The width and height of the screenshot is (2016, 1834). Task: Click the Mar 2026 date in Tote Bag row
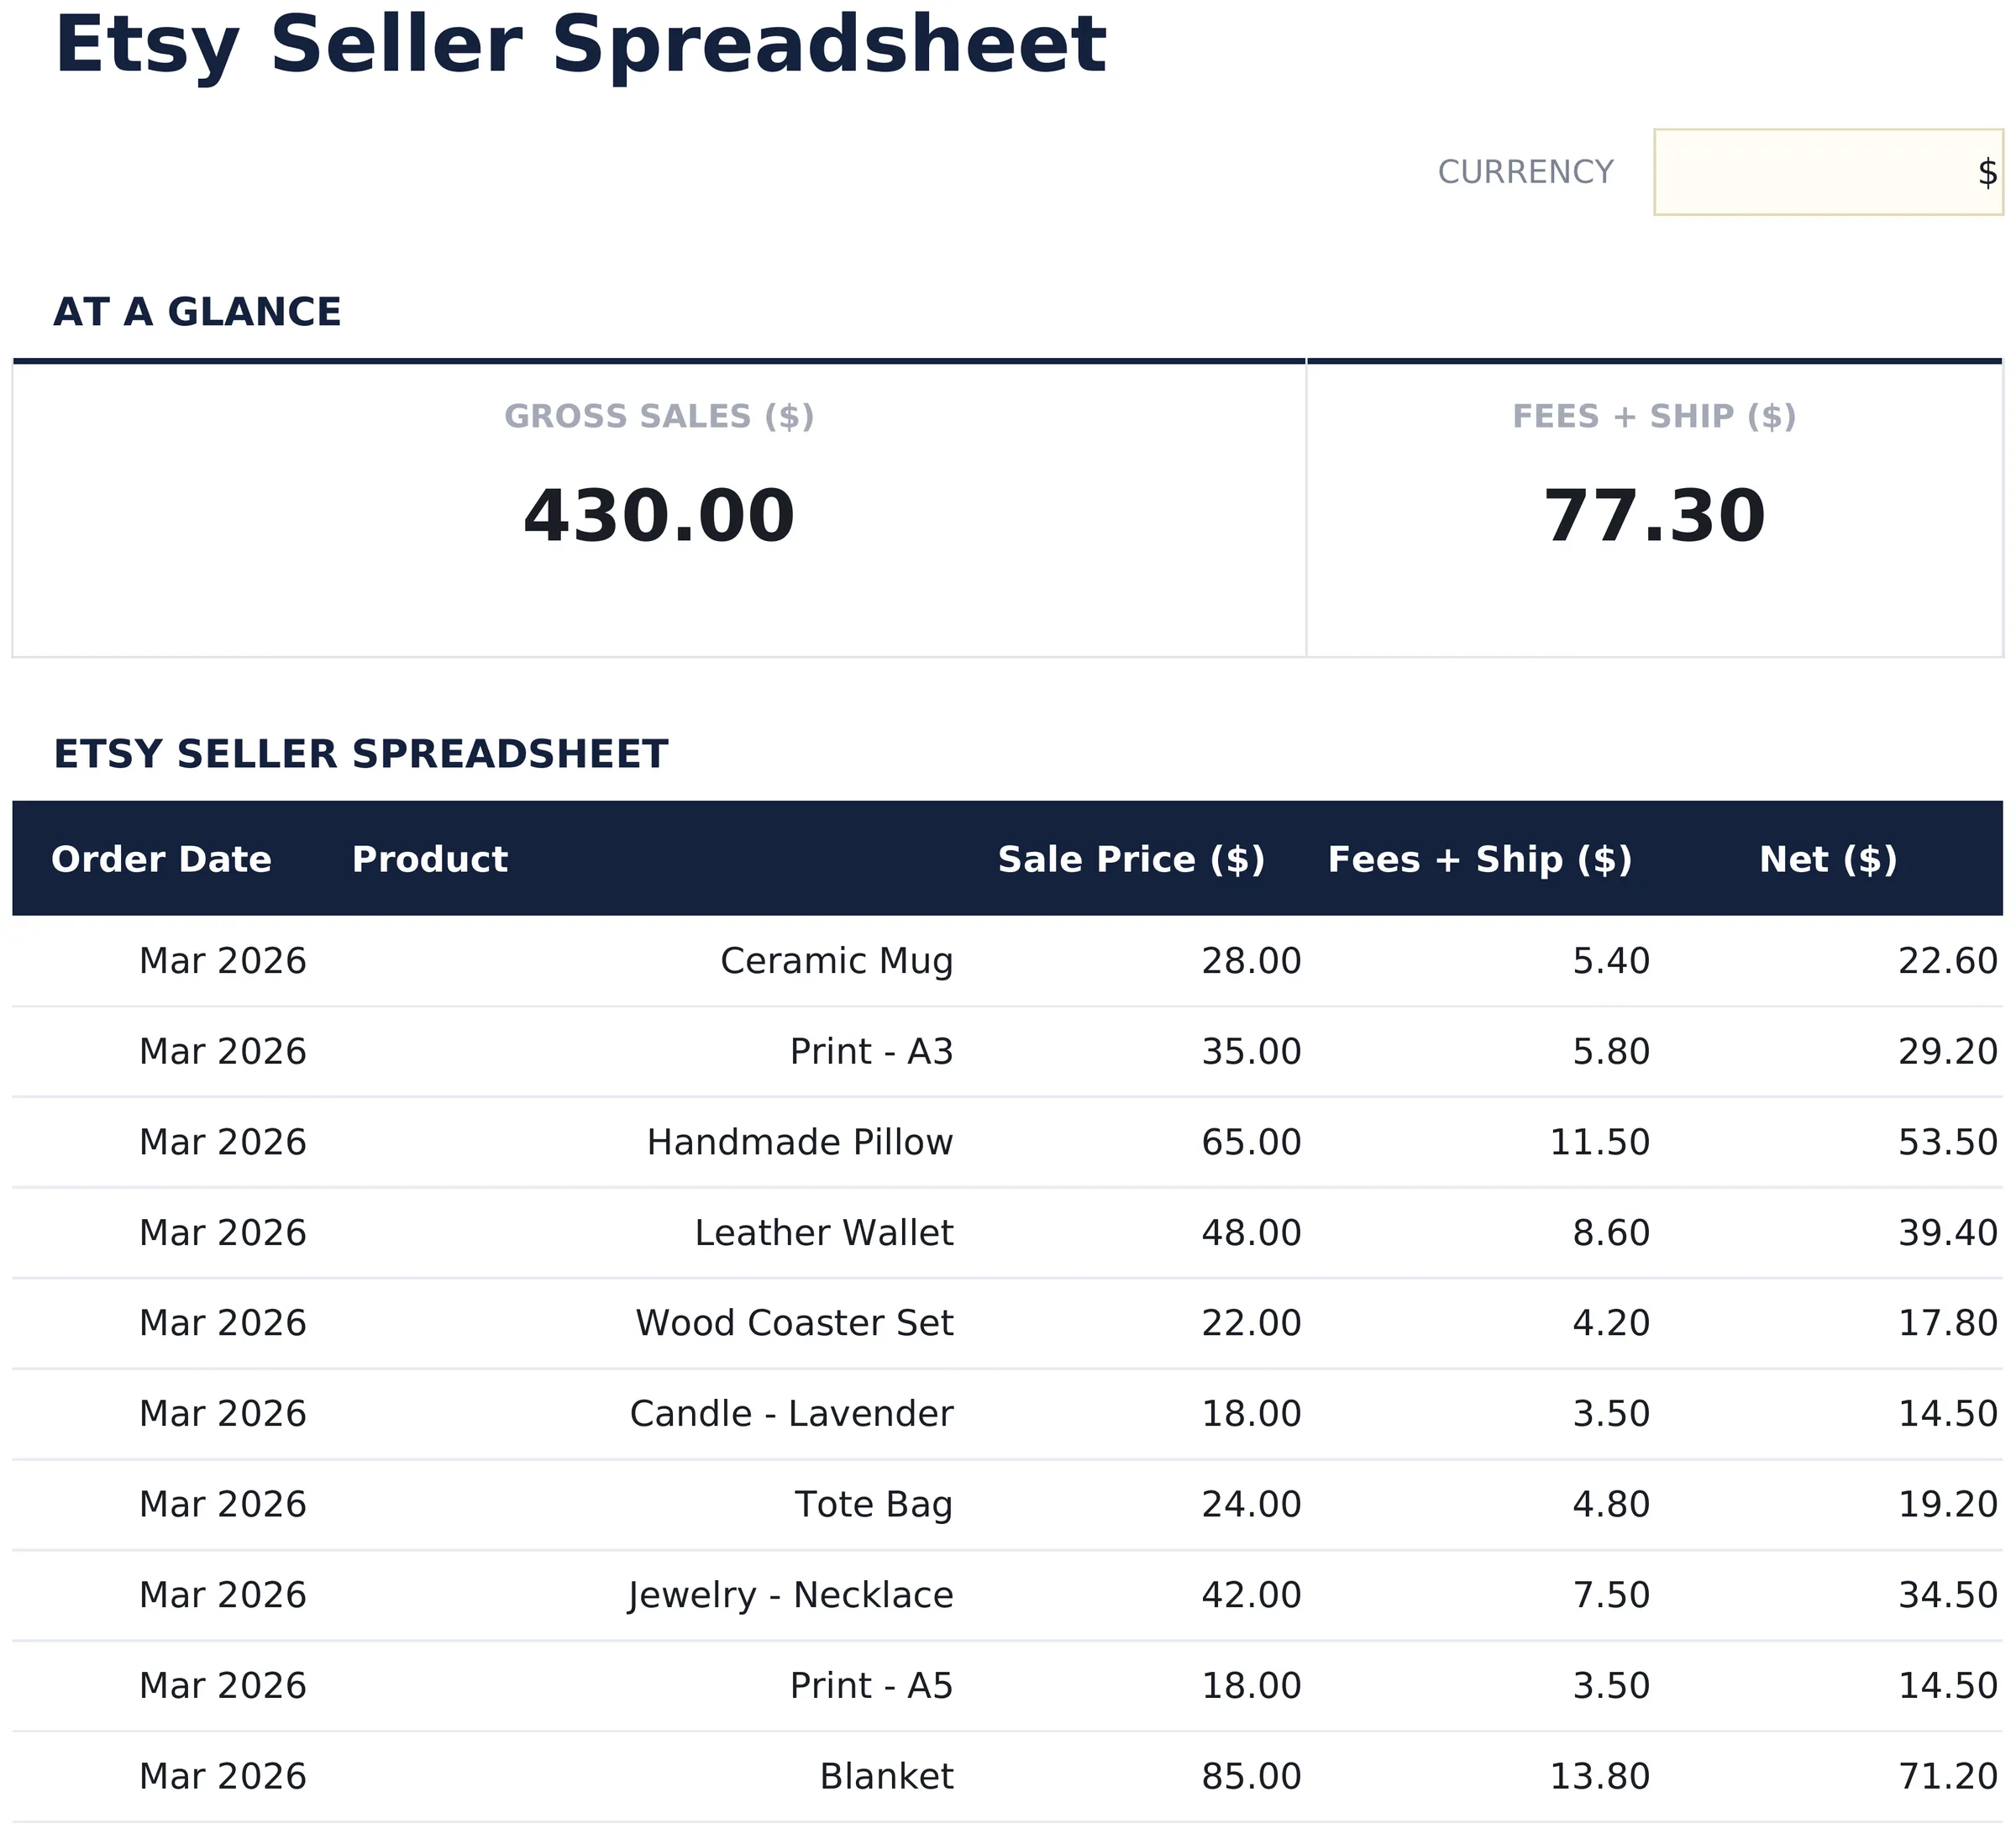pos(222,1505)
